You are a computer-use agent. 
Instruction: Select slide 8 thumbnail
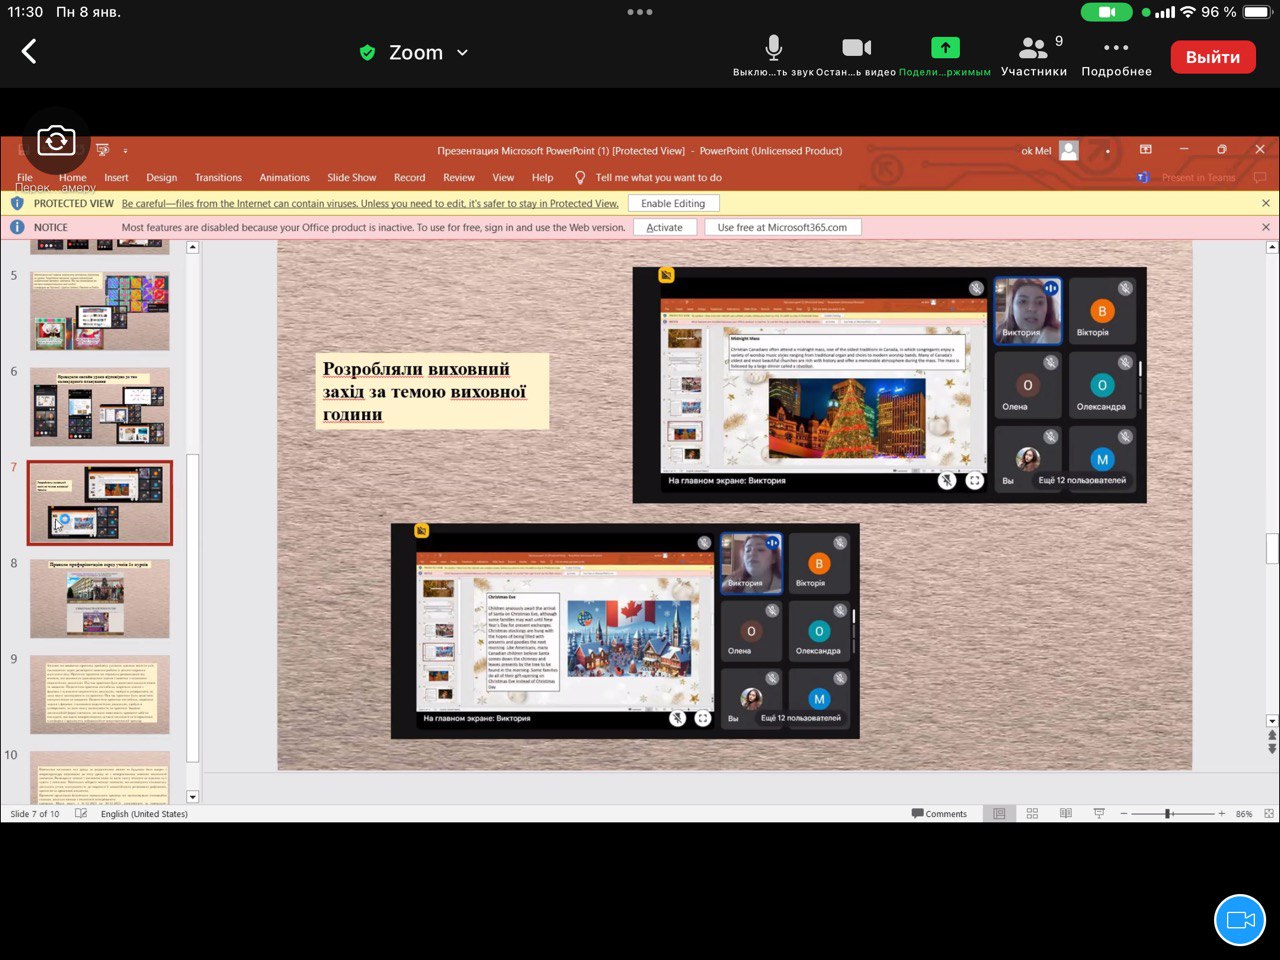(100, 598)
